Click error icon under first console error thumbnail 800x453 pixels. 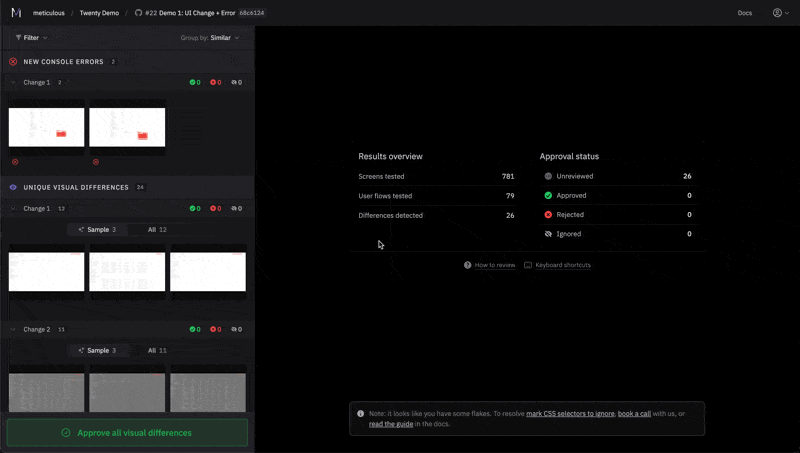point(15,162)
